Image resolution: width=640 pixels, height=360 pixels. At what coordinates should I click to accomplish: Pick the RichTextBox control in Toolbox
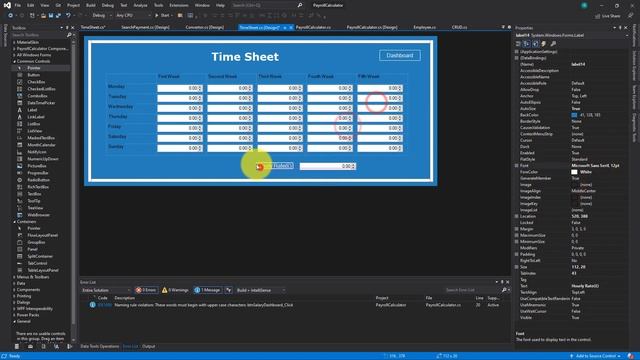tap(38, 187)
